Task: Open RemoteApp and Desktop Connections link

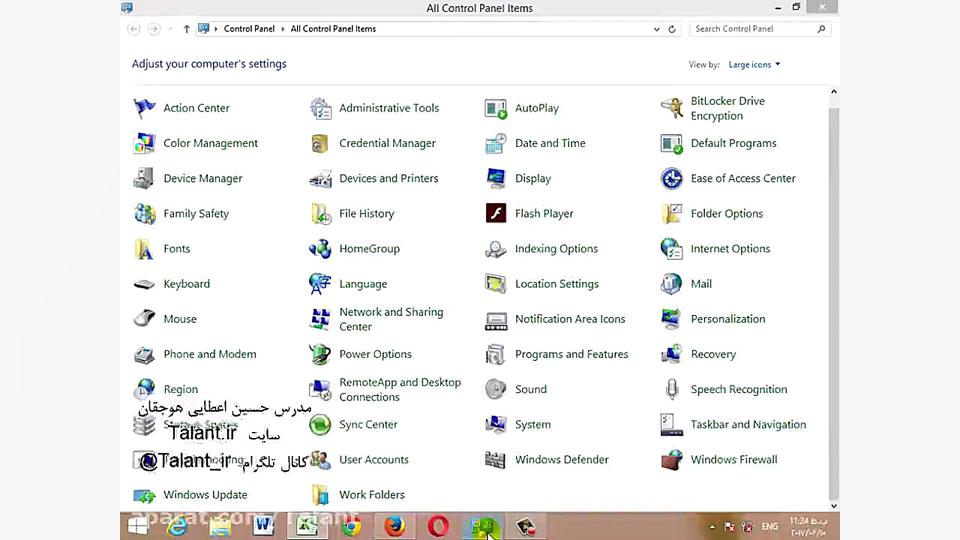Action: (x=400, y=389)
